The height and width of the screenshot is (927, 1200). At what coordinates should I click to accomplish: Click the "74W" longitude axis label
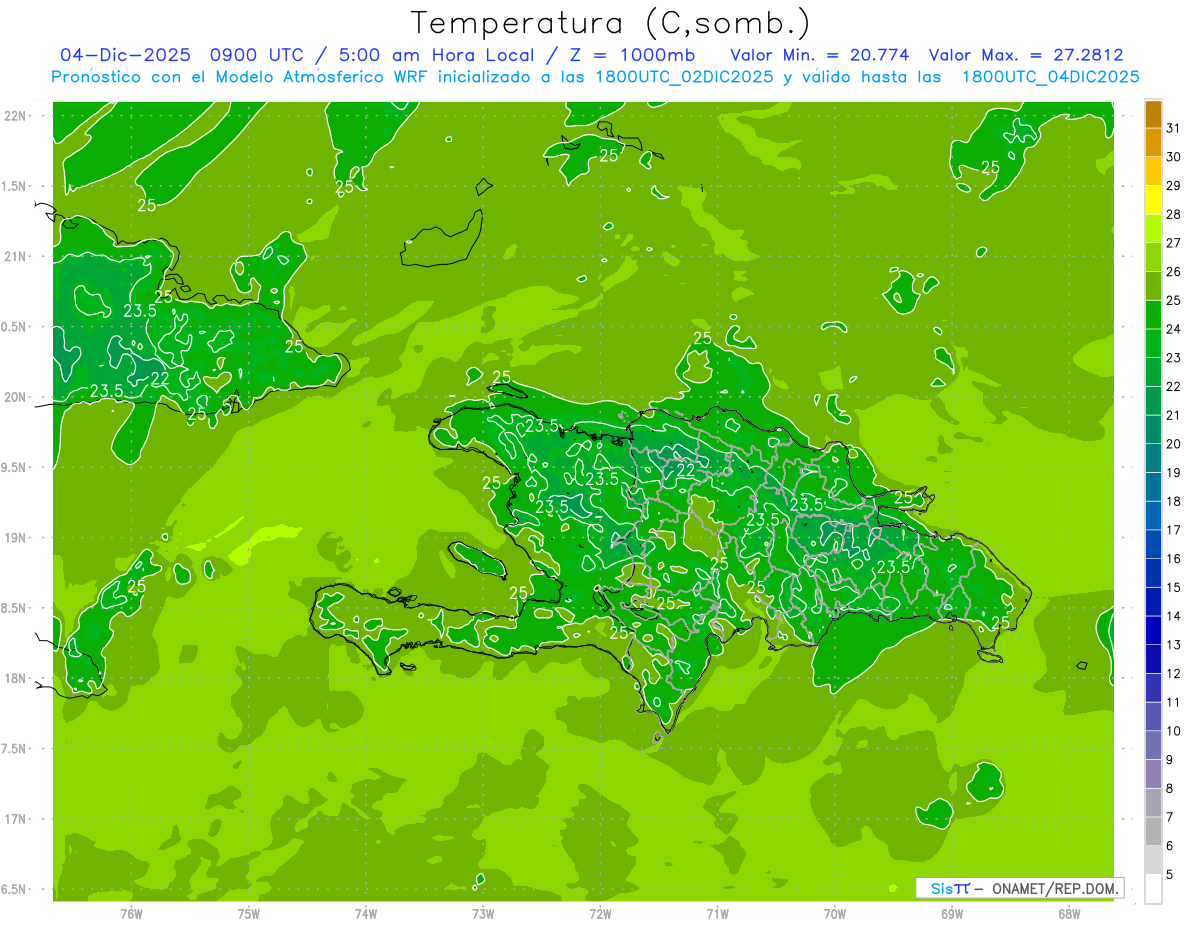click(x=366, y=914)
